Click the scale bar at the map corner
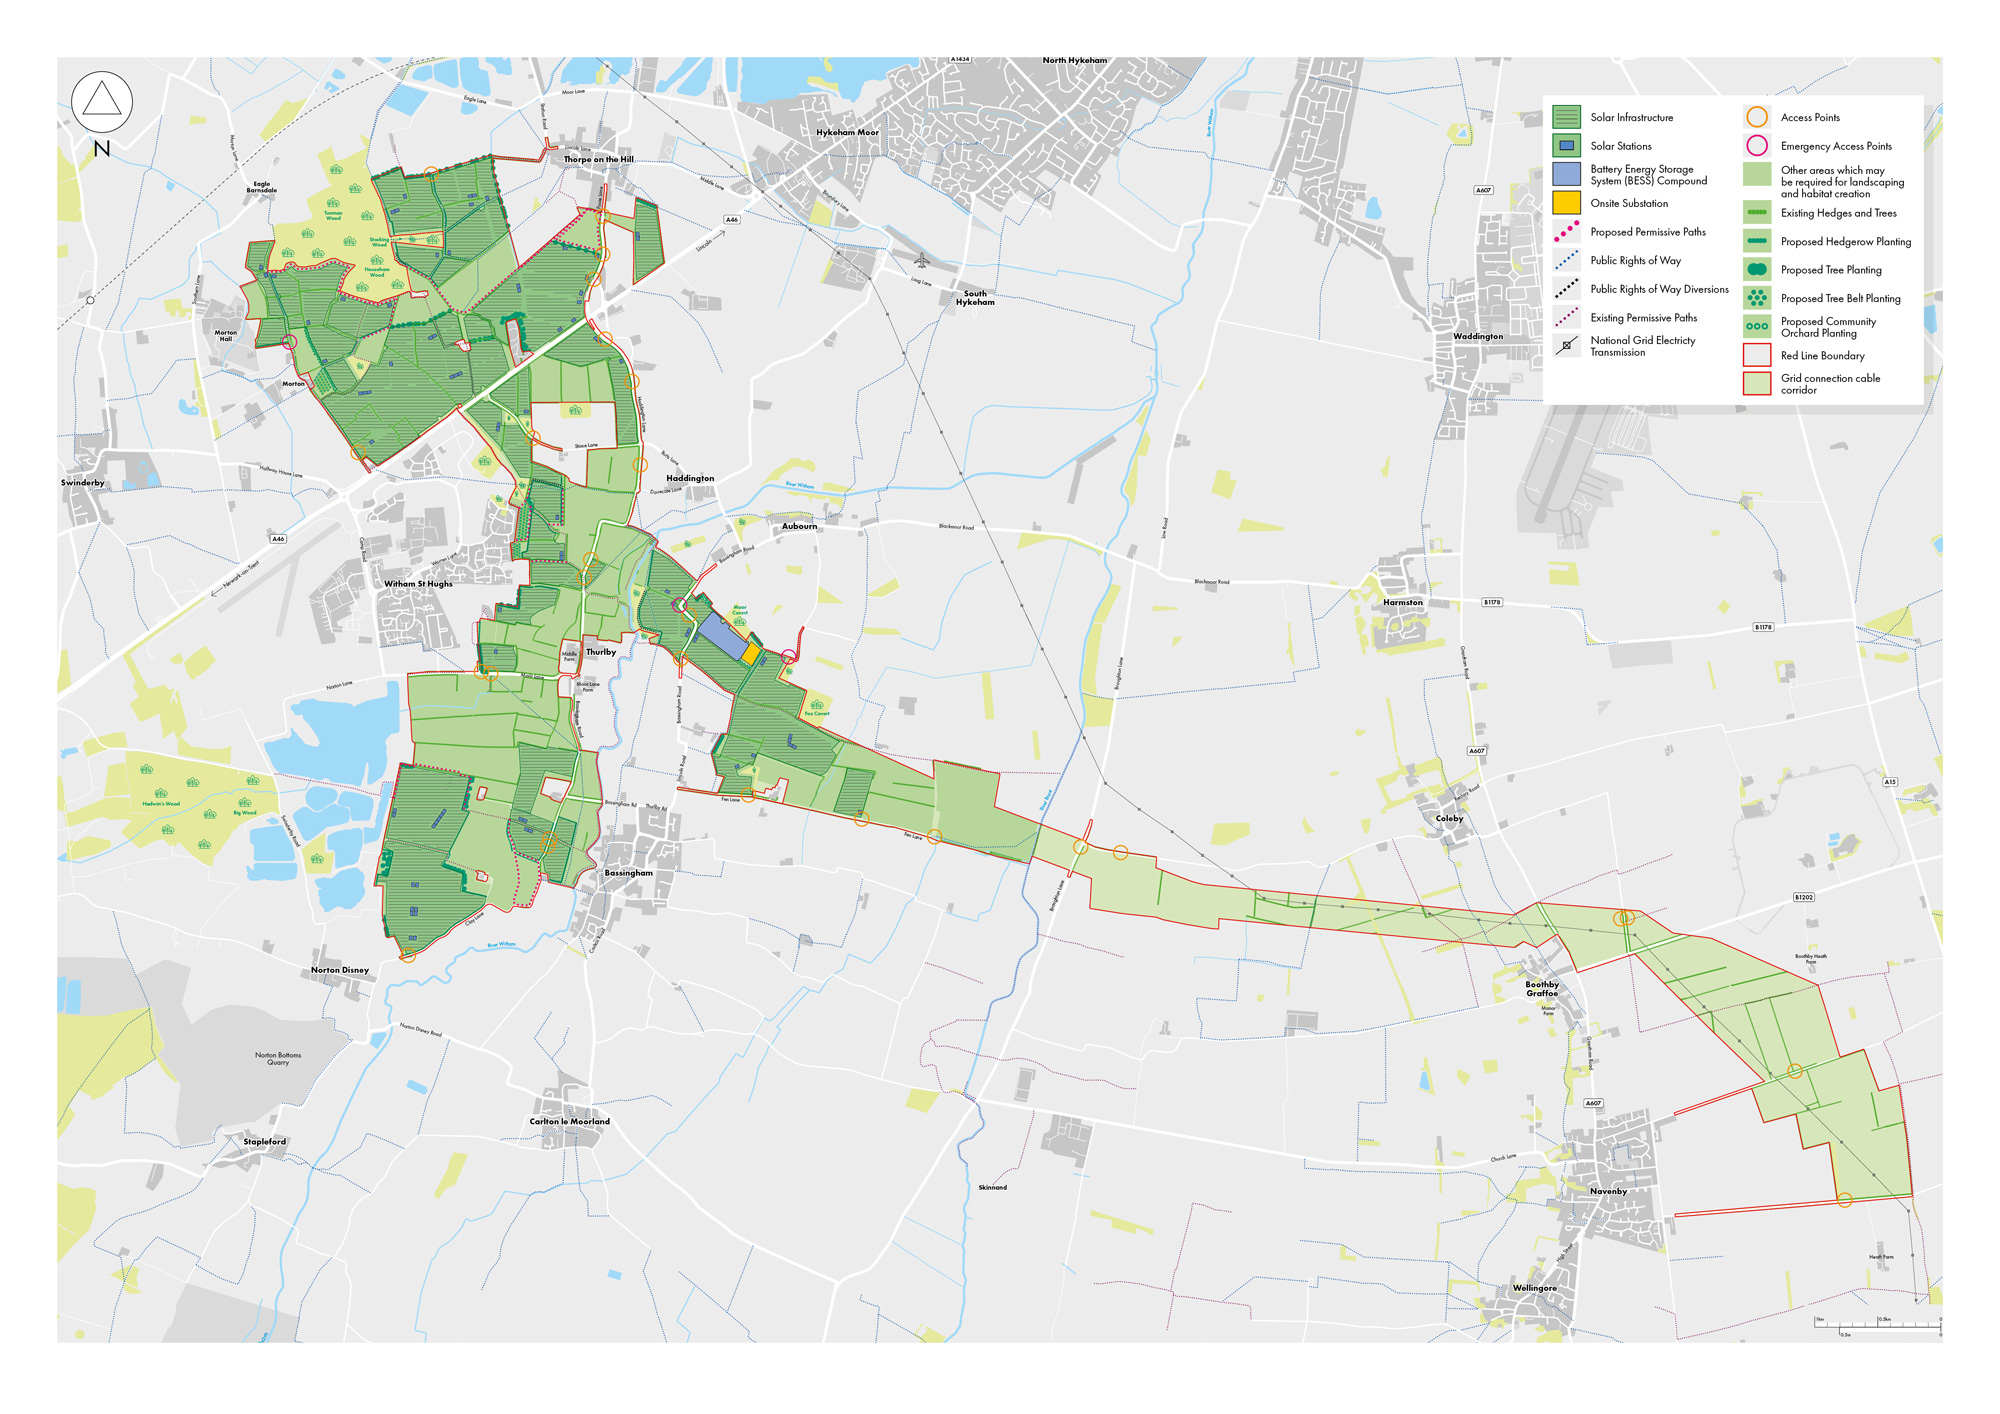 coord(1878,1326)
